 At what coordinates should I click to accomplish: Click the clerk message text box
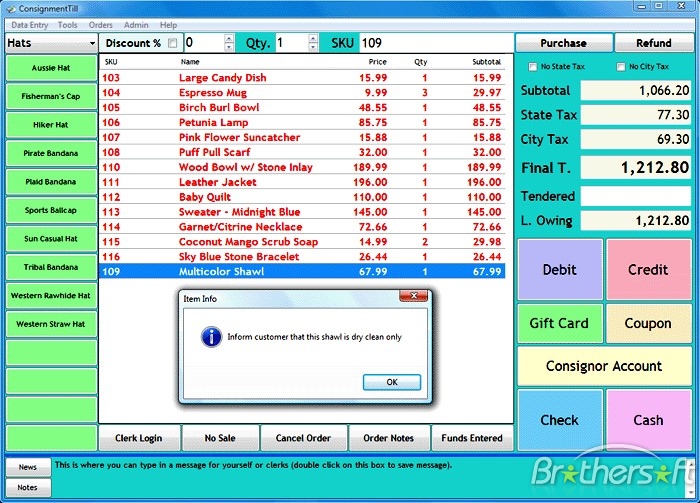tap(368, 478)
